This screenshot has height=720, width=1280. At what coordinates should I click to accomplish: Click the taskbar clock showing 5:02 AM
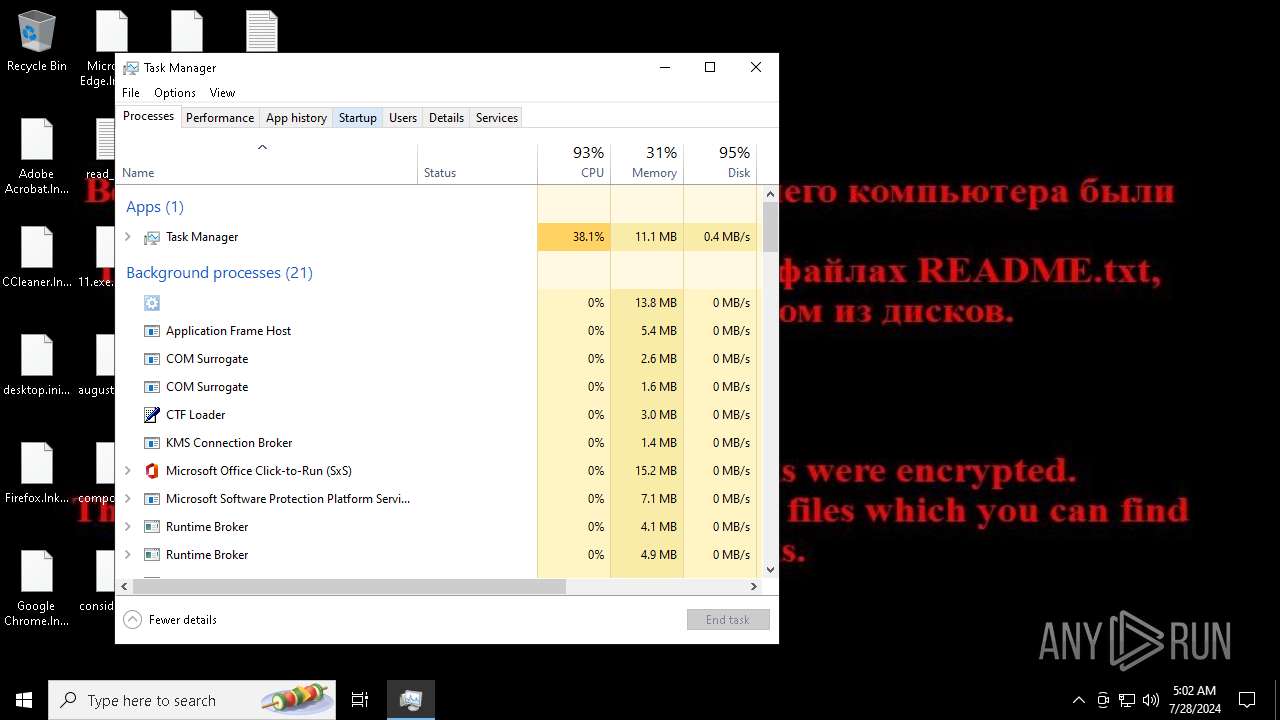(x=1194, y=691)
